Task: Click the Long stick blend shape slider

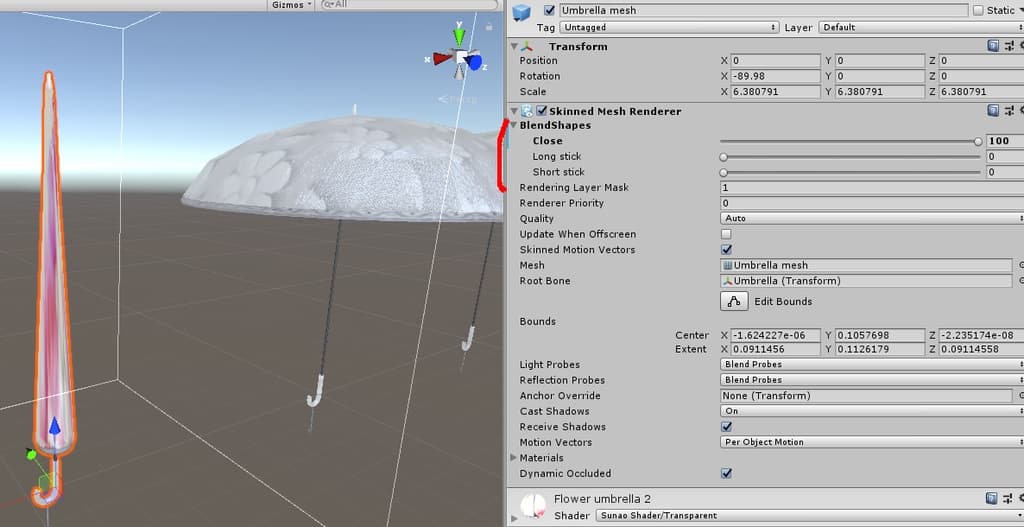Action: [x=850, y=157]
